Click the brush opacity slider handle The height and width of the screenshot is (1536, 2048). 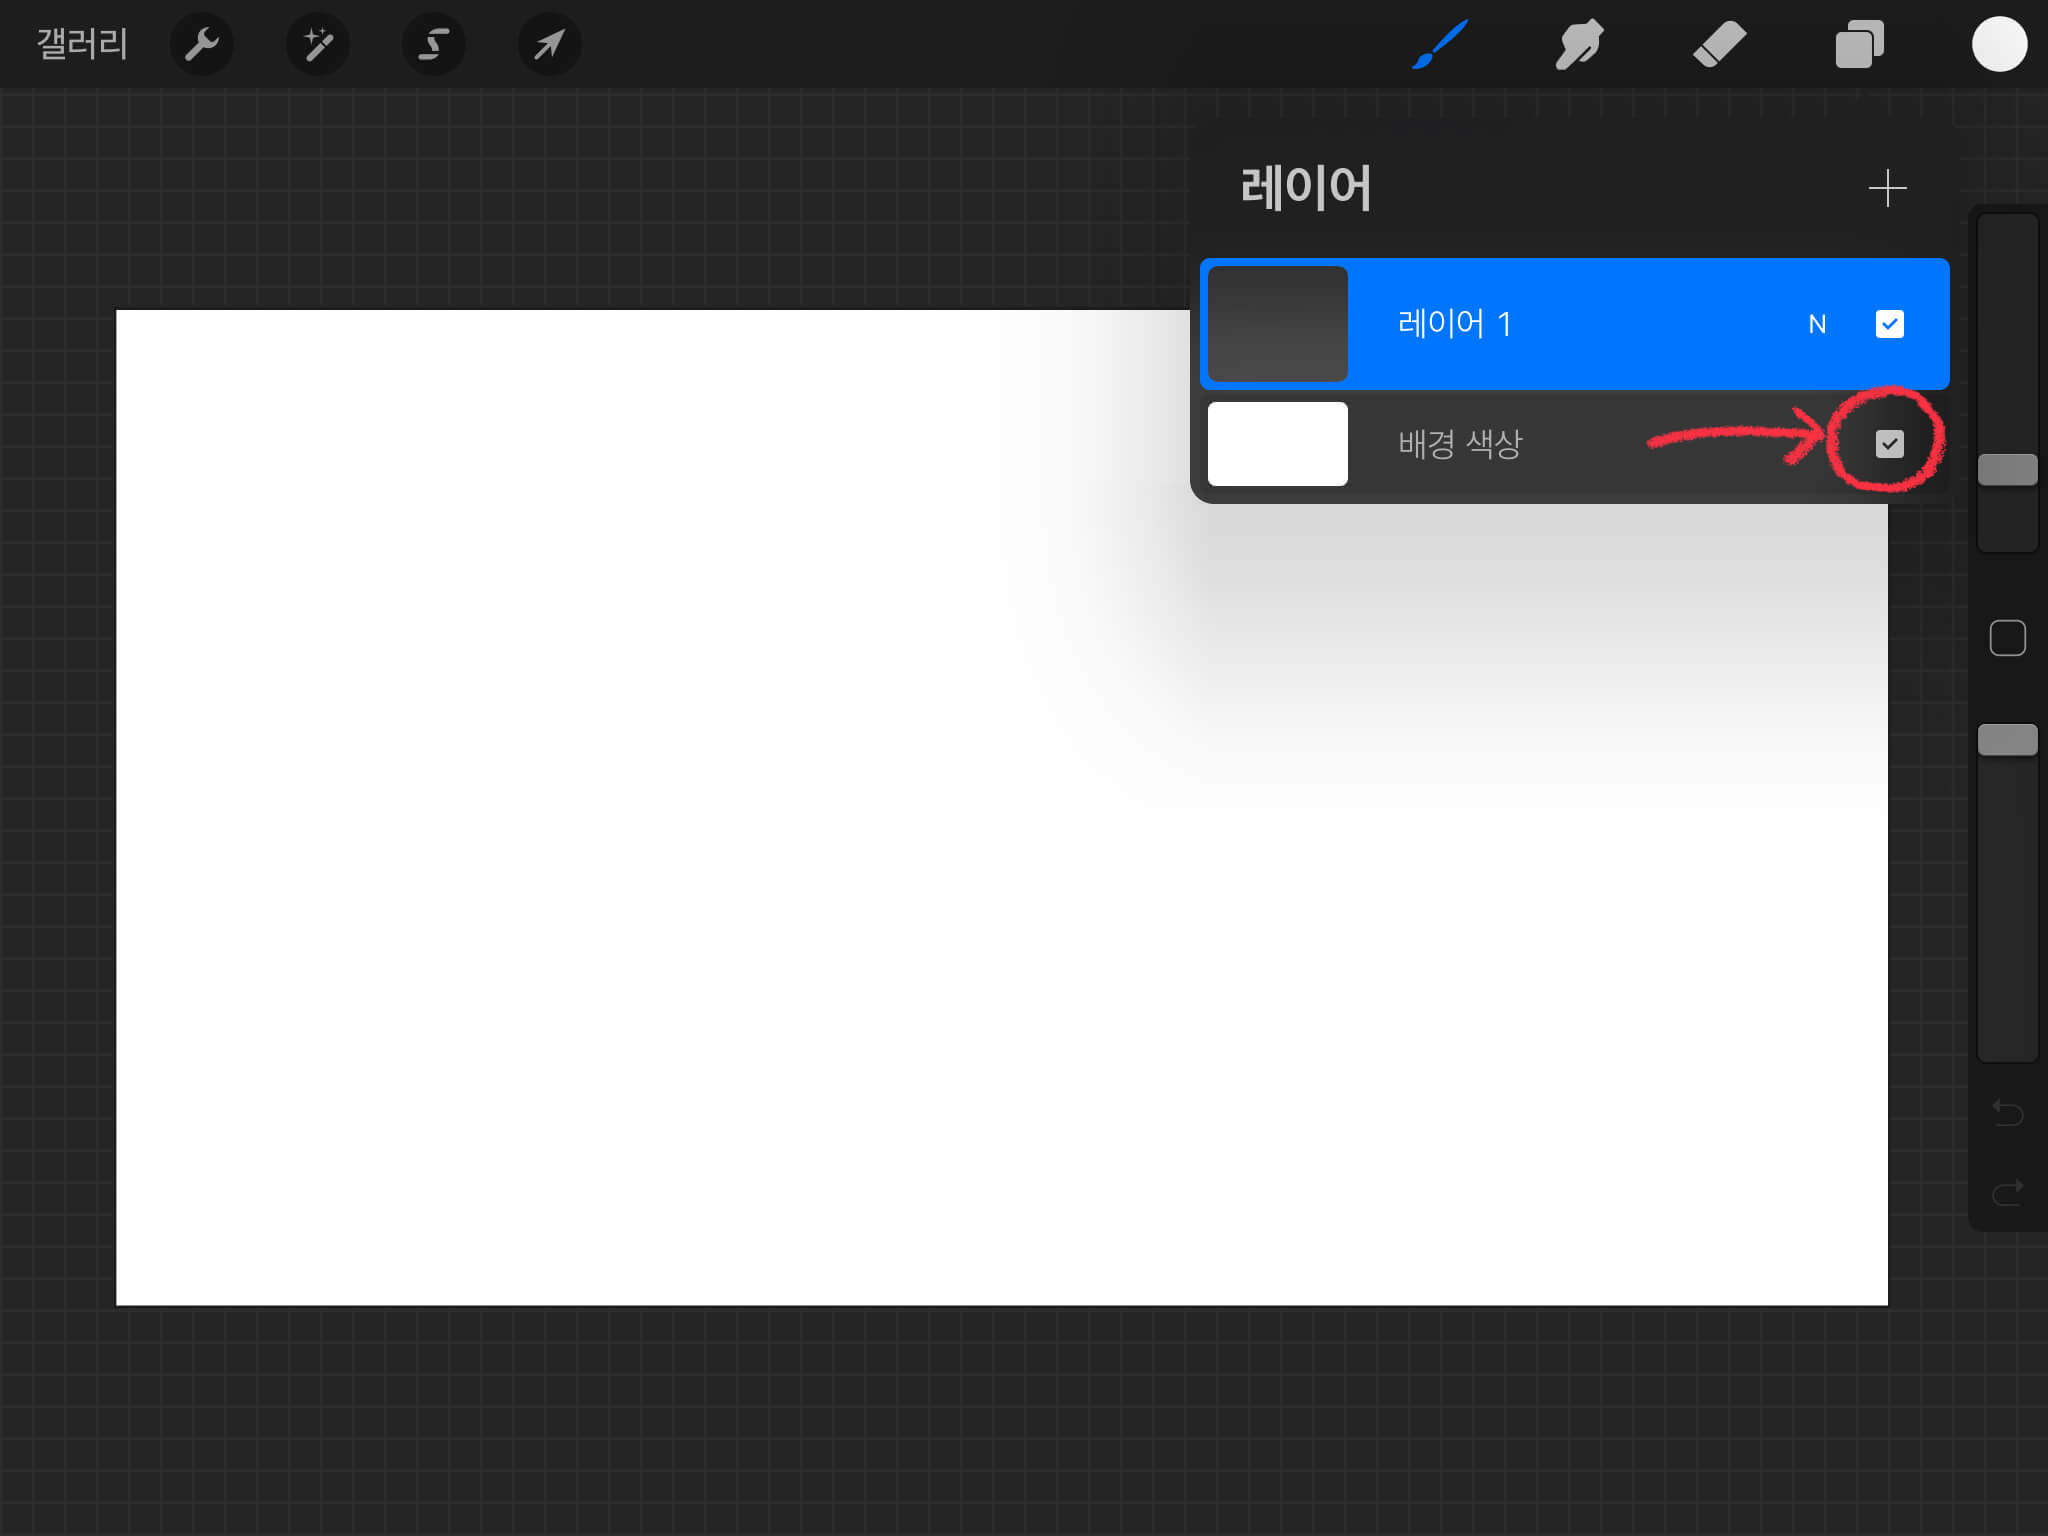pyautogui.click(x=2007, y=740)
